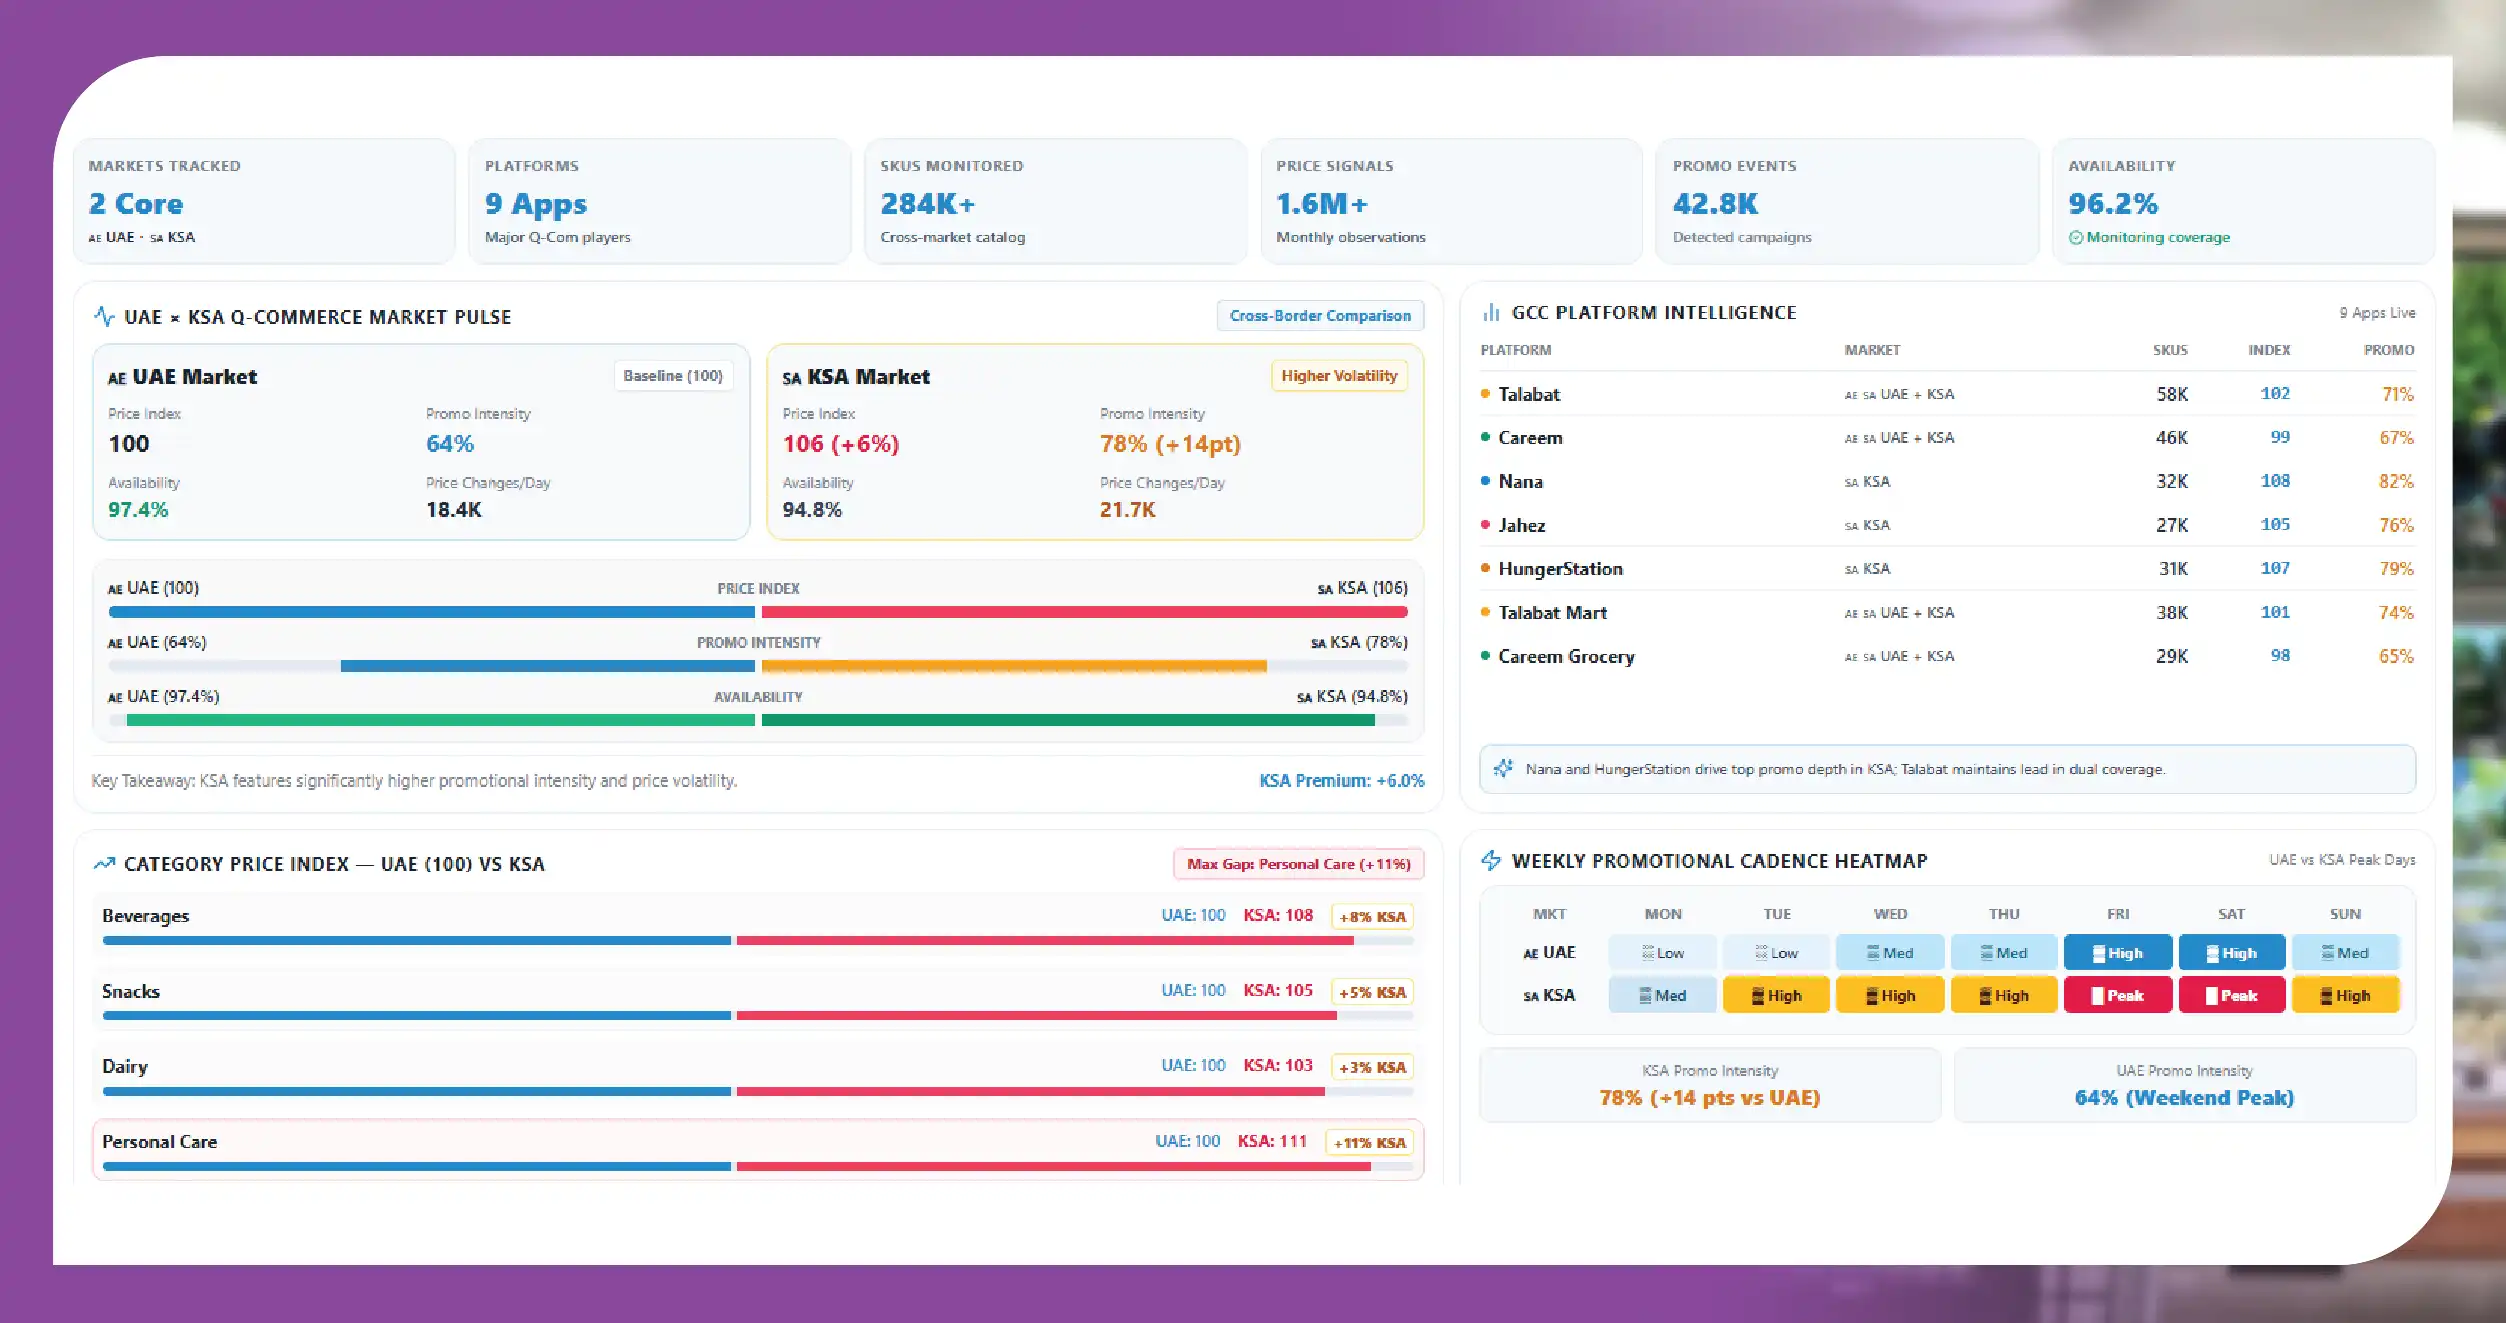Click the dot beside Talabat Mart
The height and width of the screenshot is (1323, 2506).
click(x=1485, y=612)
